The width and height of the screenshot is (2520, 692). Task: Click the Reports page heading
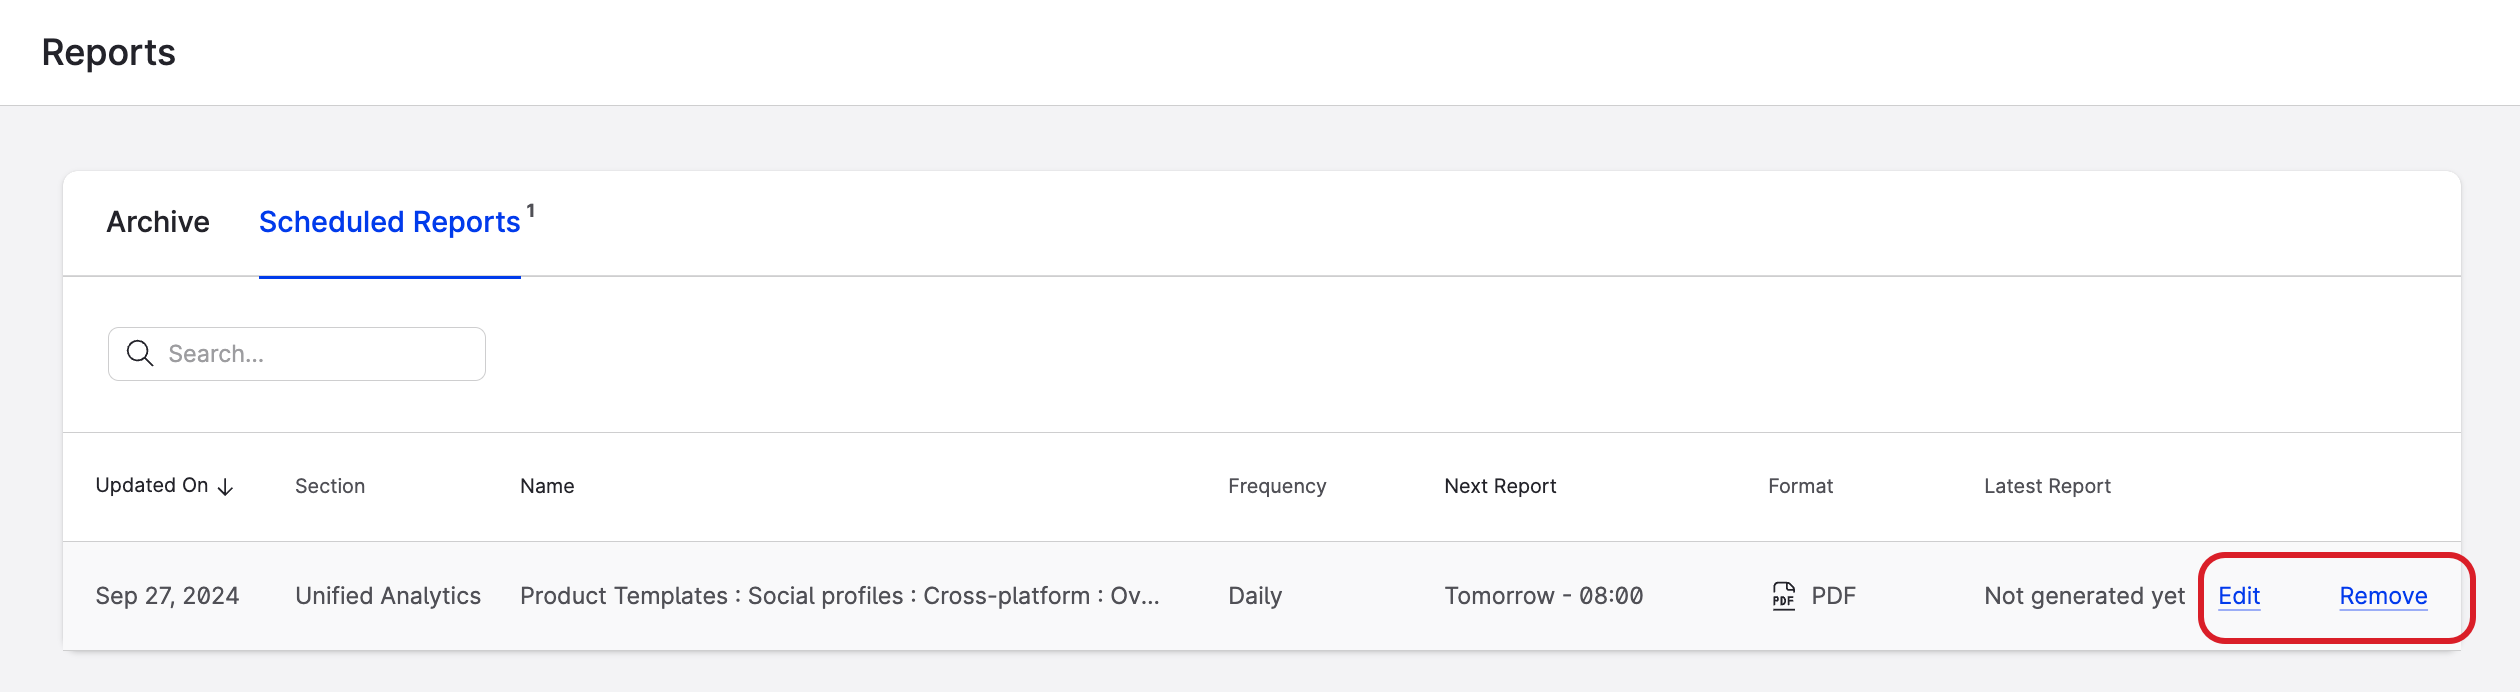click(107, 52)
